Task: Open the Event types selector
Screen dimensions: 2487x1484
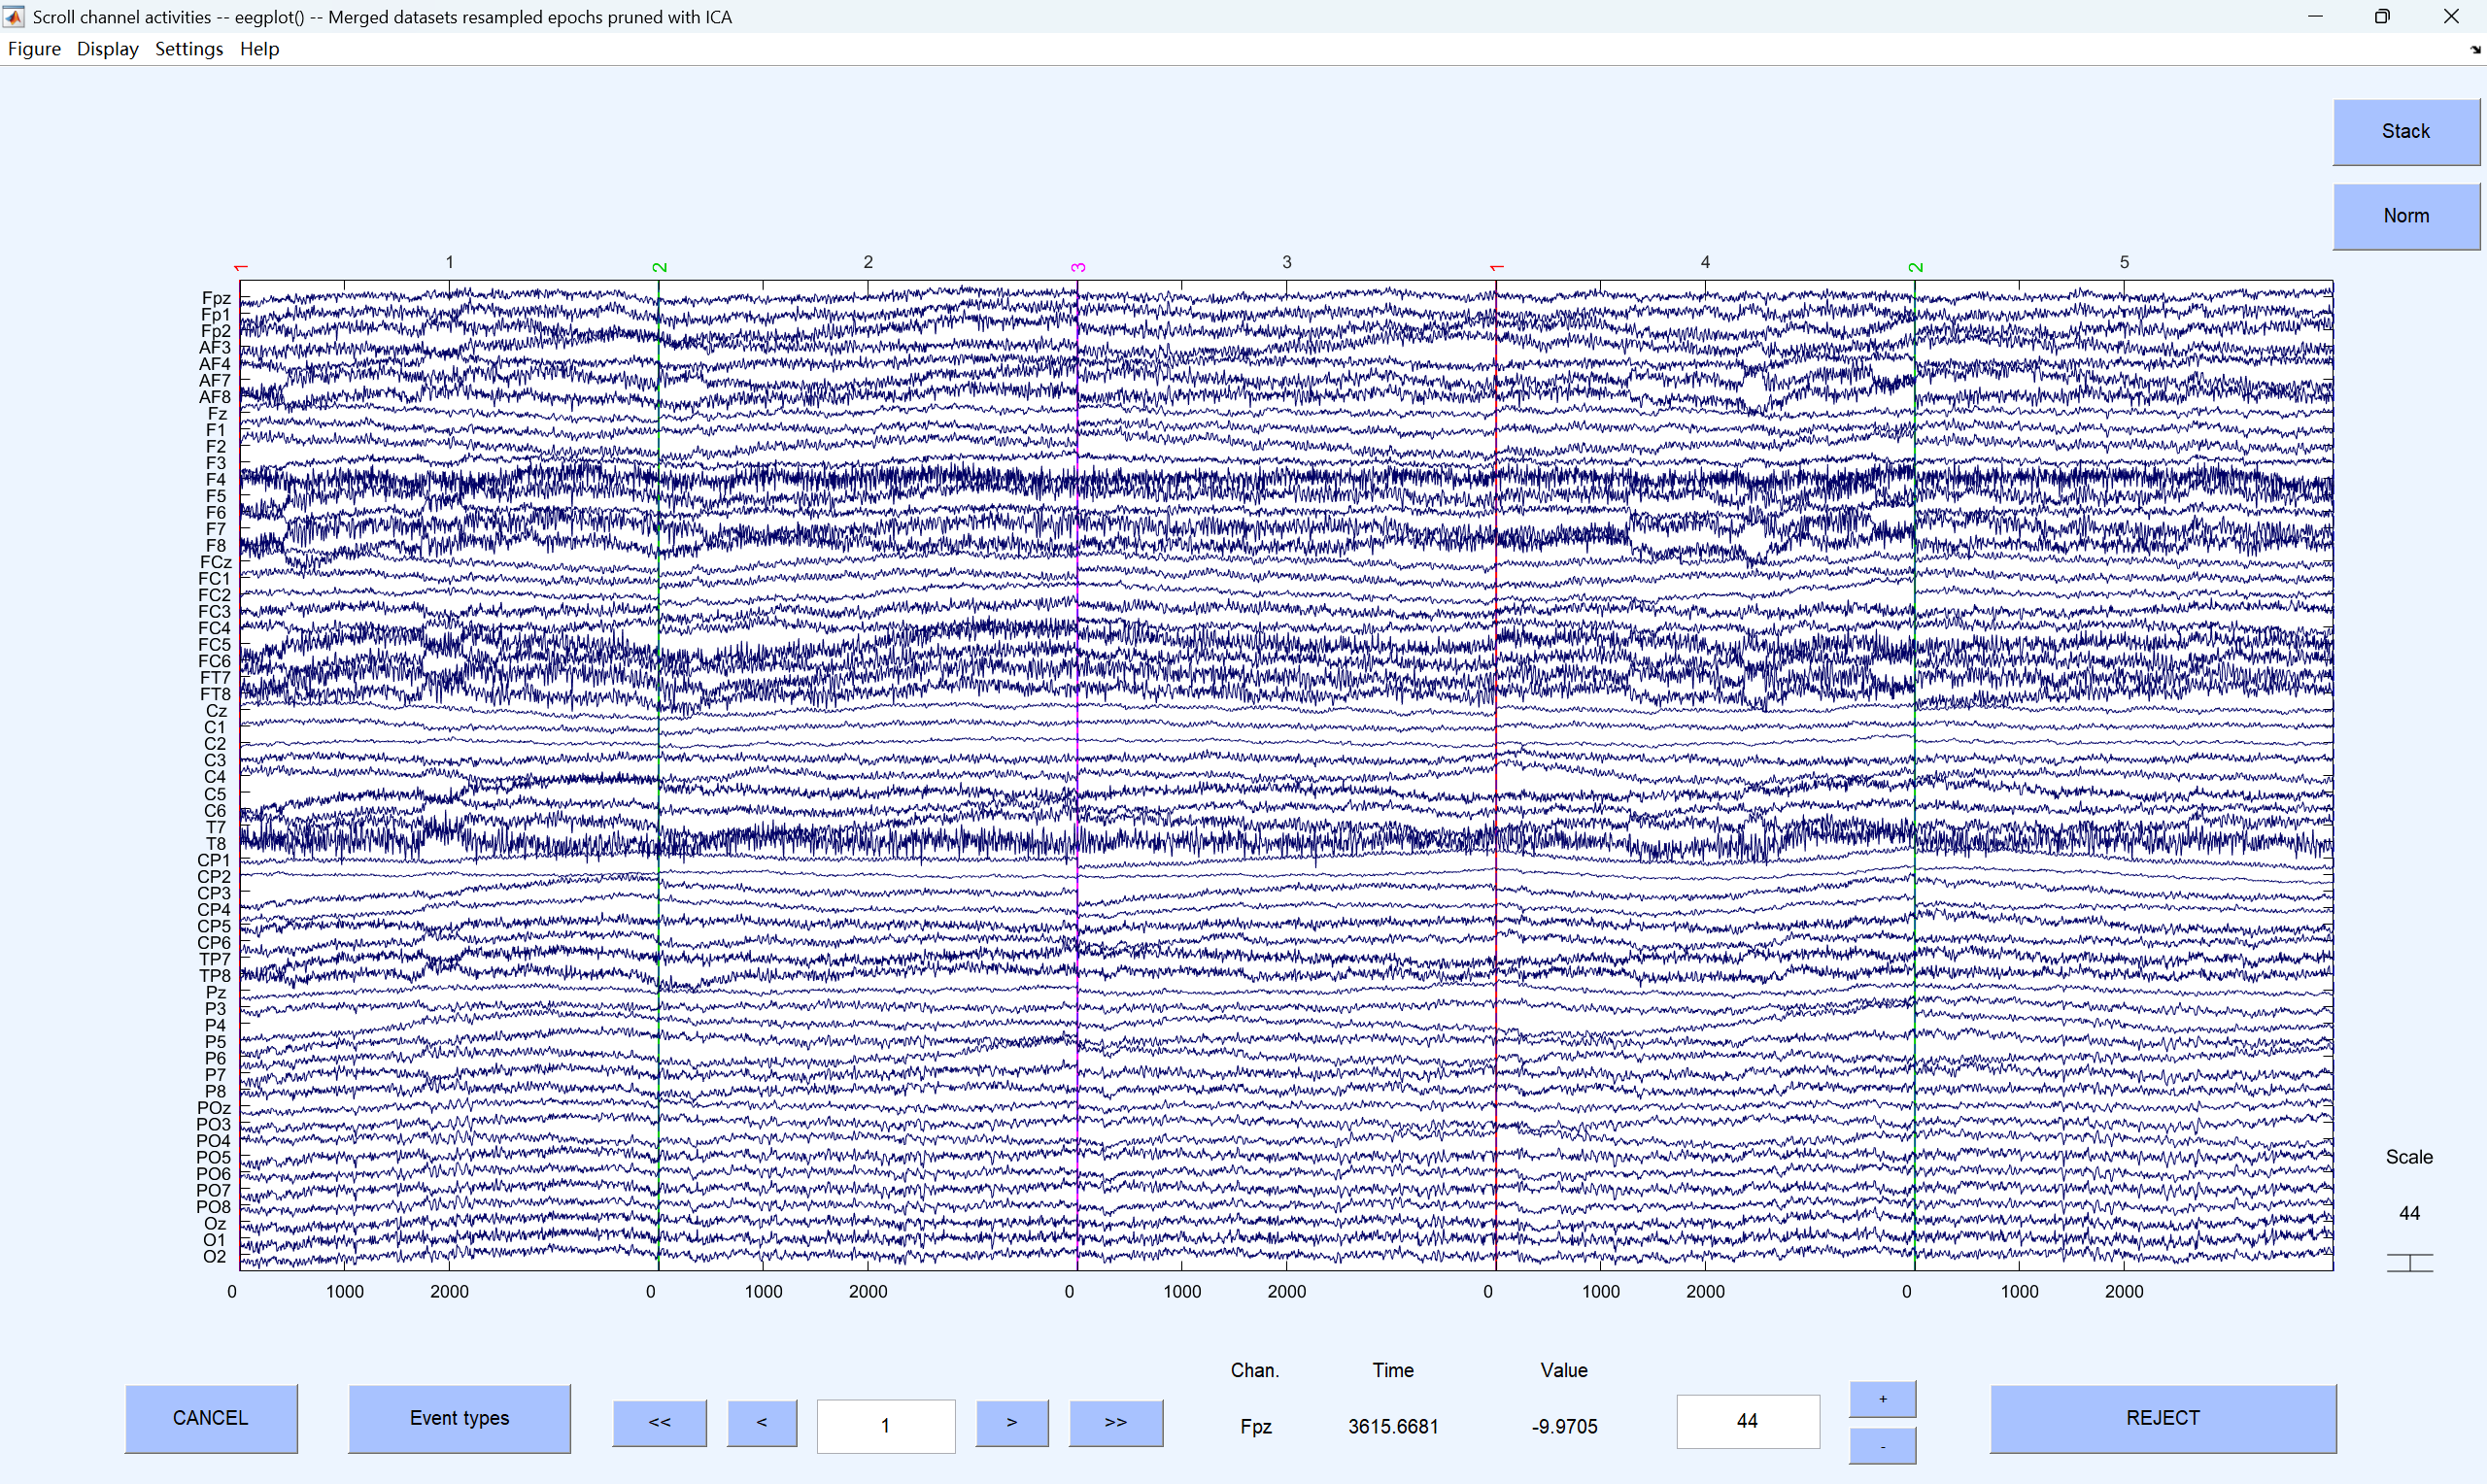Action: pos(459,1417)
